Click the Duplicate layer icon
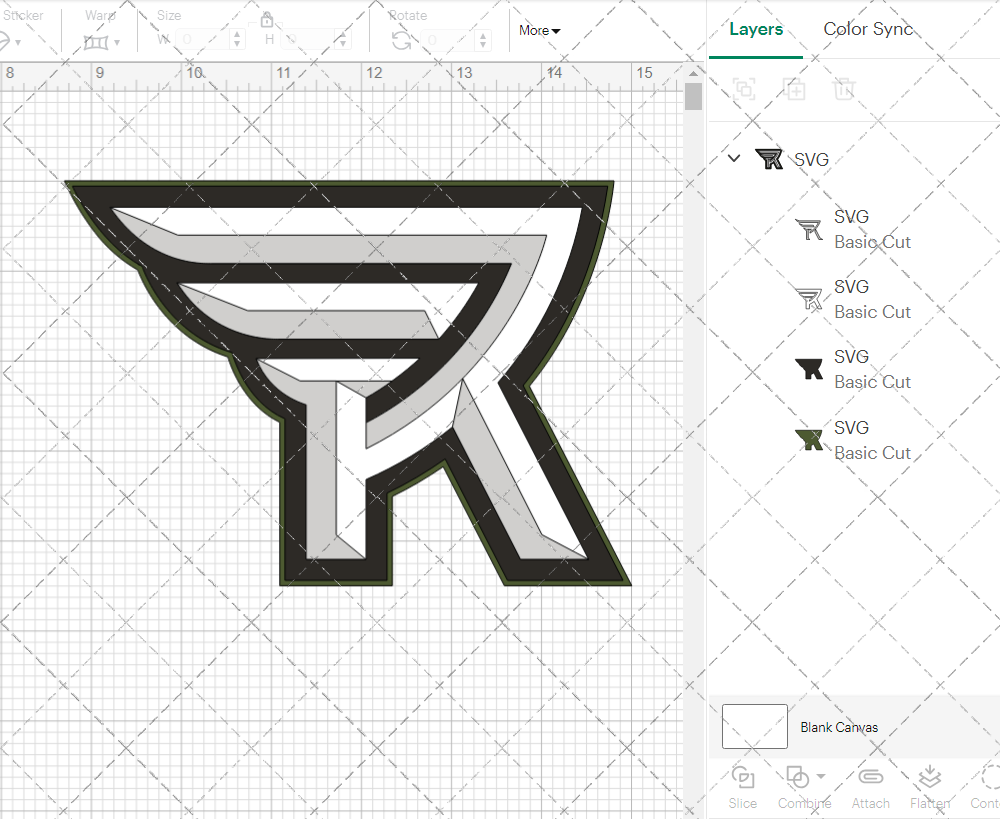1000x819 pixels. click(794, 89)
